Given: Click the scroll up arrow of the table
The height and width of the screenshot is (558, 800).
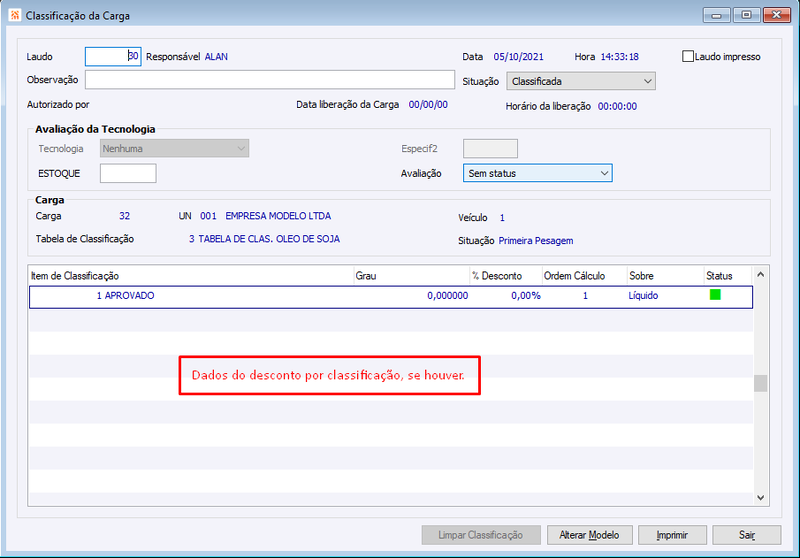Looking at the screenshot, I should tap(760, 274).
